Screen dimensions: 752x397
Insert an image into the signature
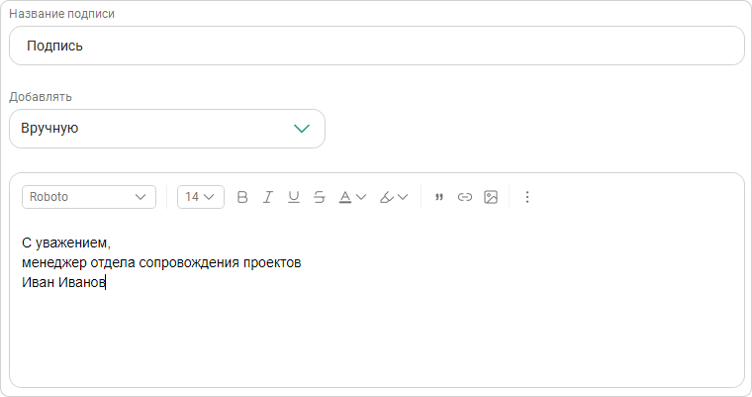click(x=491, y=197)
